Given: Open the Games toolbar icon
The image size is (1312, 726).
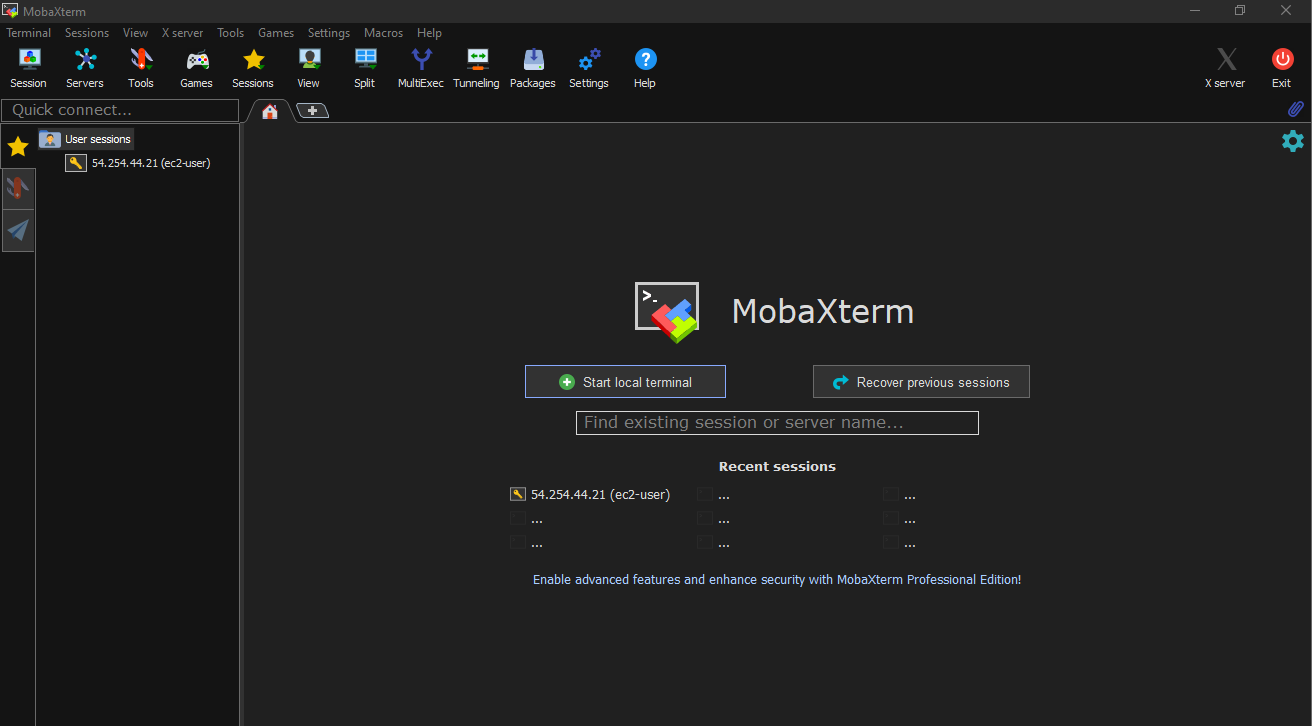Looking at the screenshot, I should tap(197, 68).
